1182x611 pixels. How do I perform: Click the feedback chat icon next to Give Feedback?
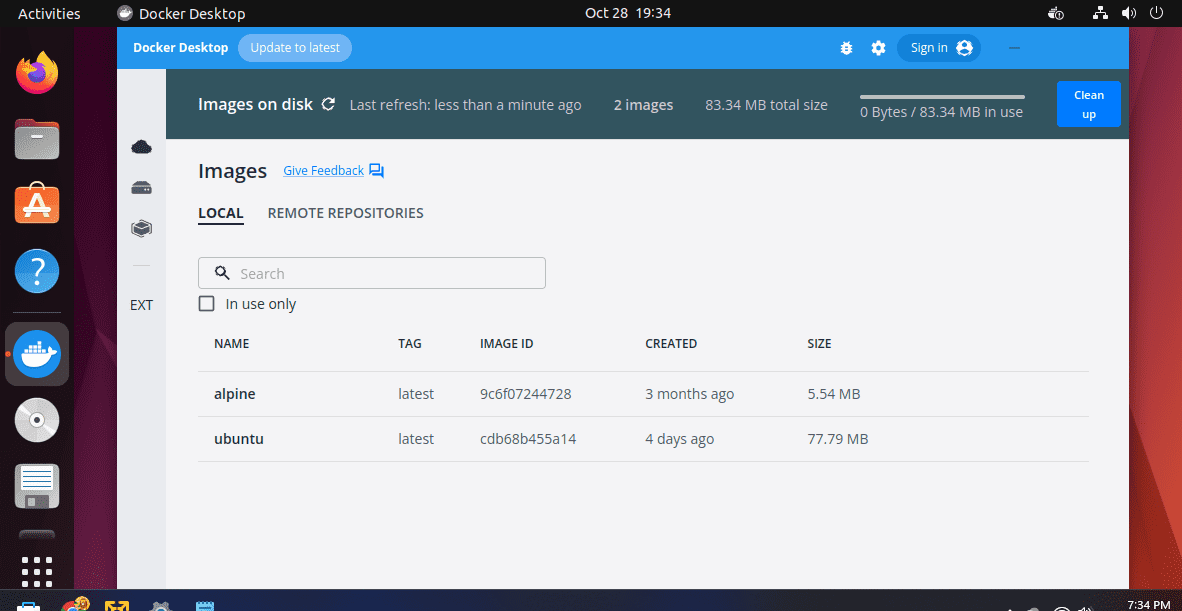tap(376, 170)
